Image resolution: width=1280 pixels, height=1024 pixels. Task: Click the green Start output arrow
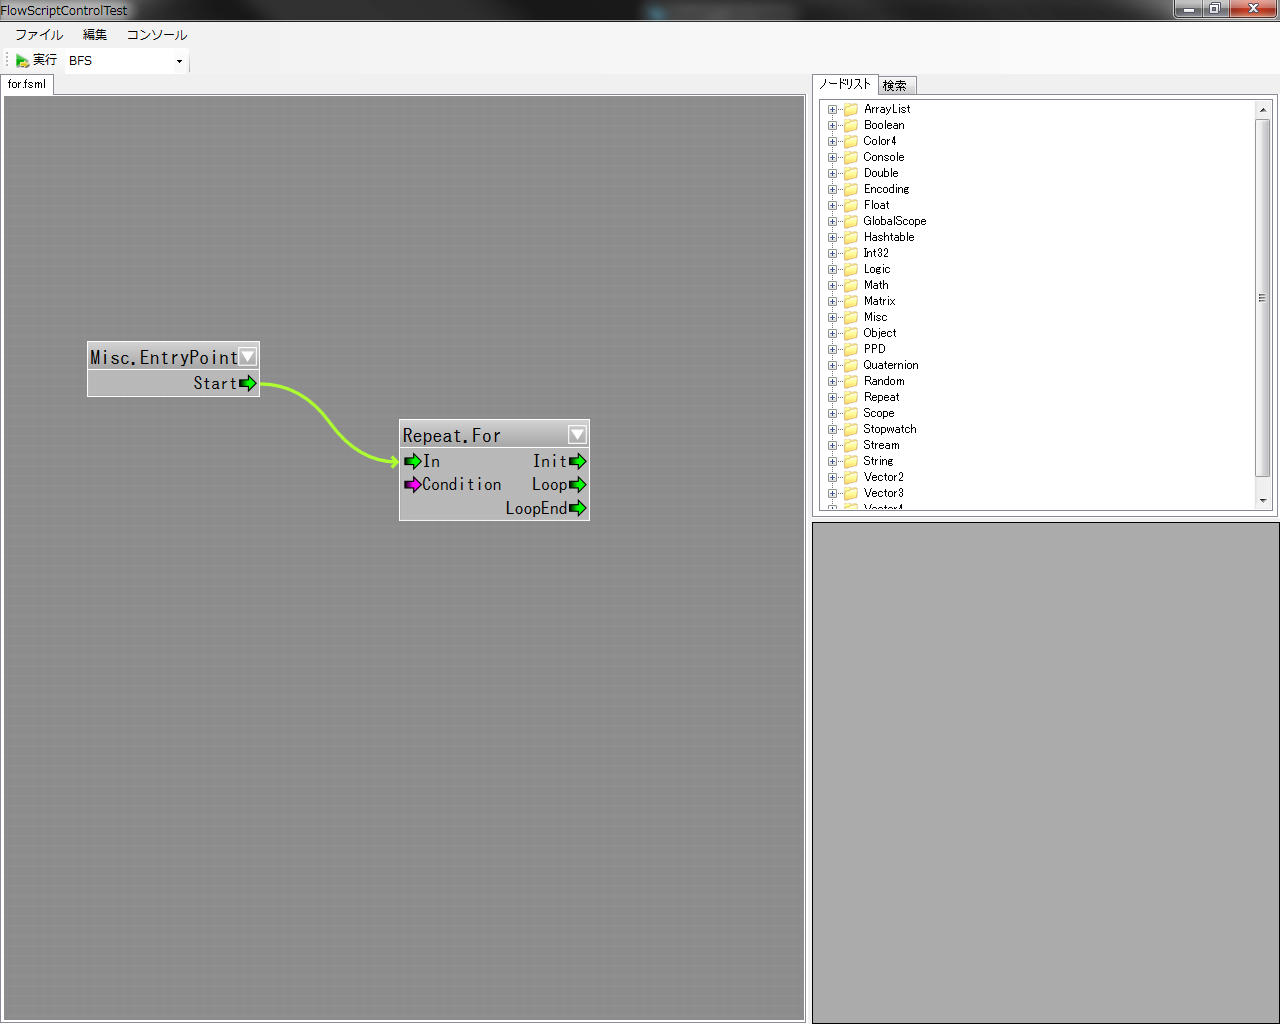tap(248, 383)
